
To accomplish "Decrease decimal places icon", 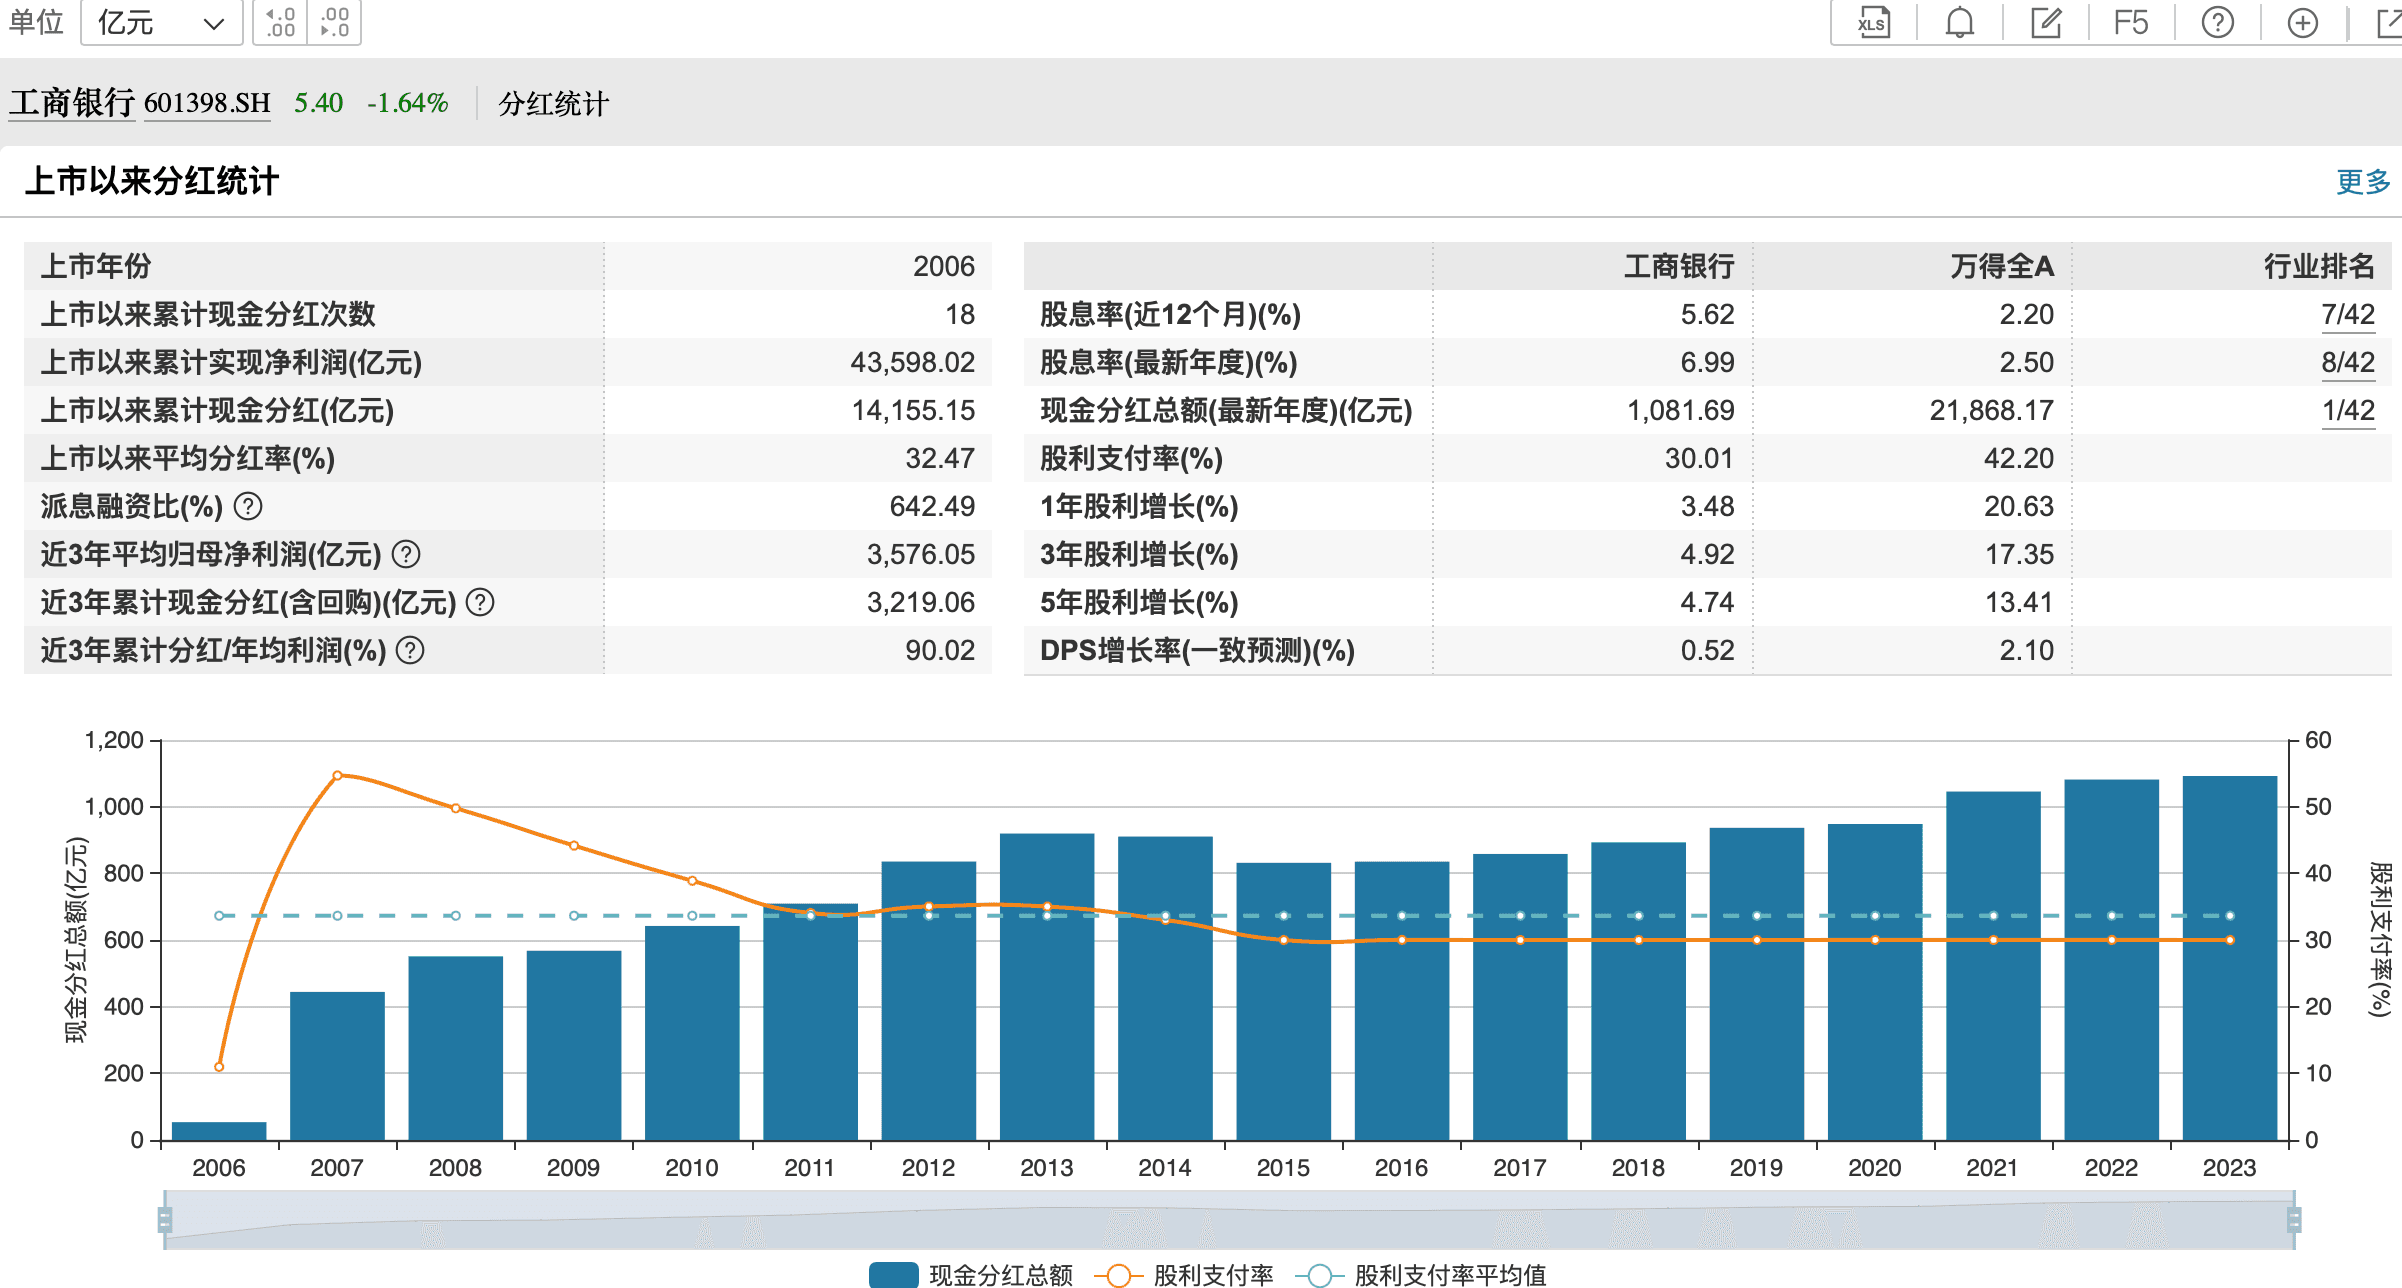I will point(334,22).
